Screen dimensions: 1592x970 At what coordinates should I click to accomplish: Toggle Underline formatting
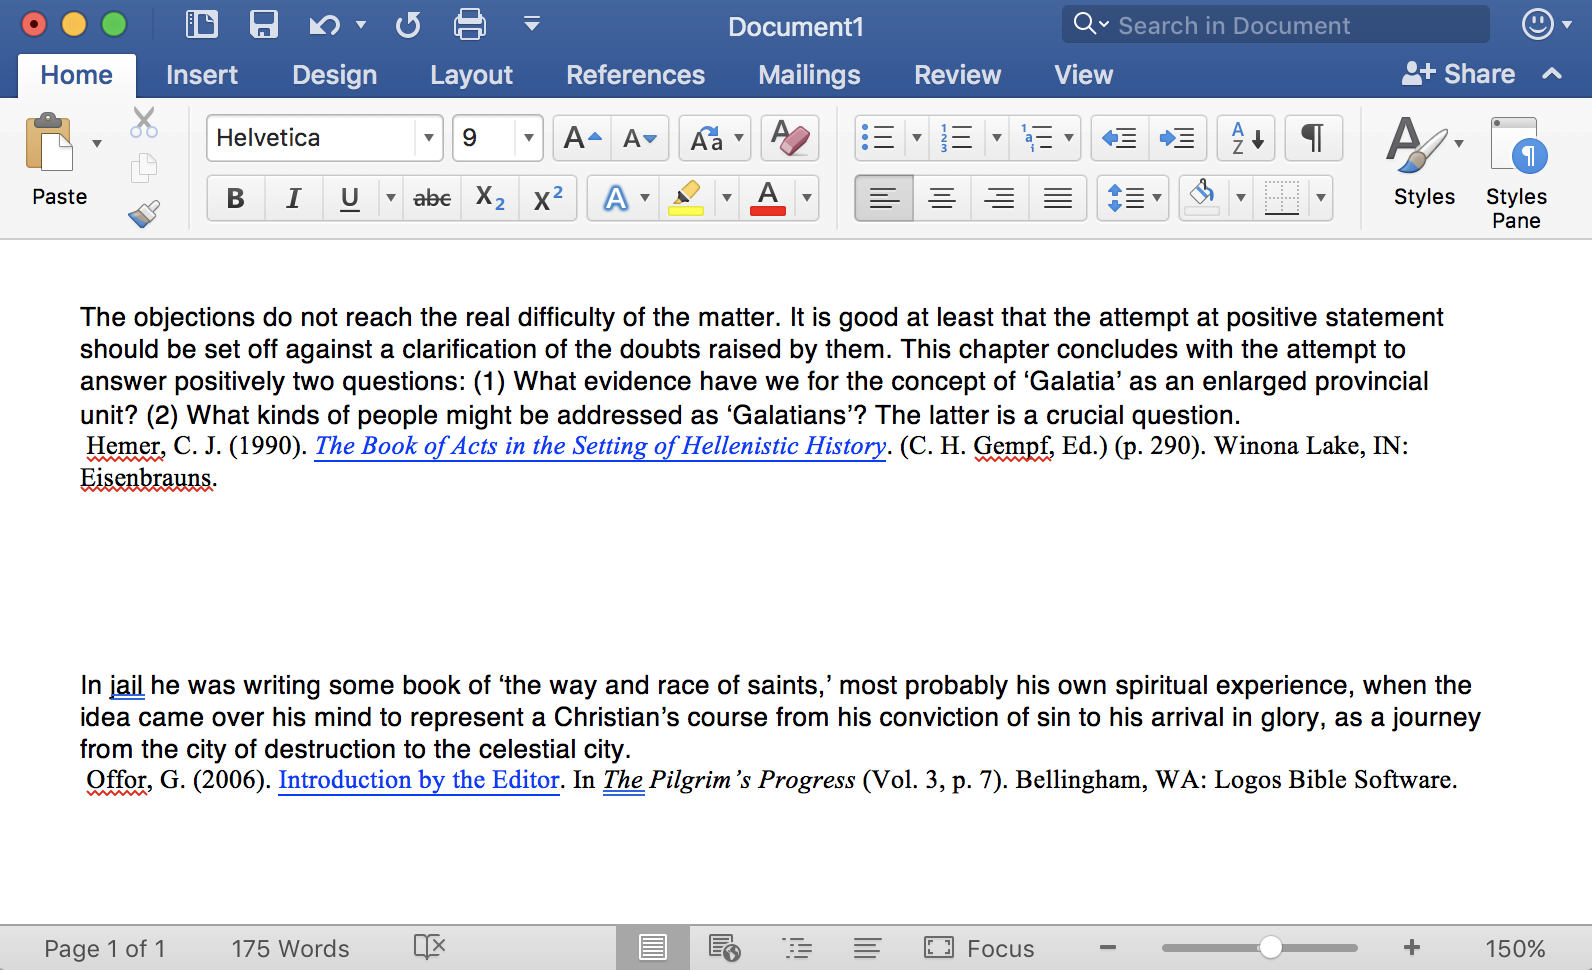(x=349, y=198)
